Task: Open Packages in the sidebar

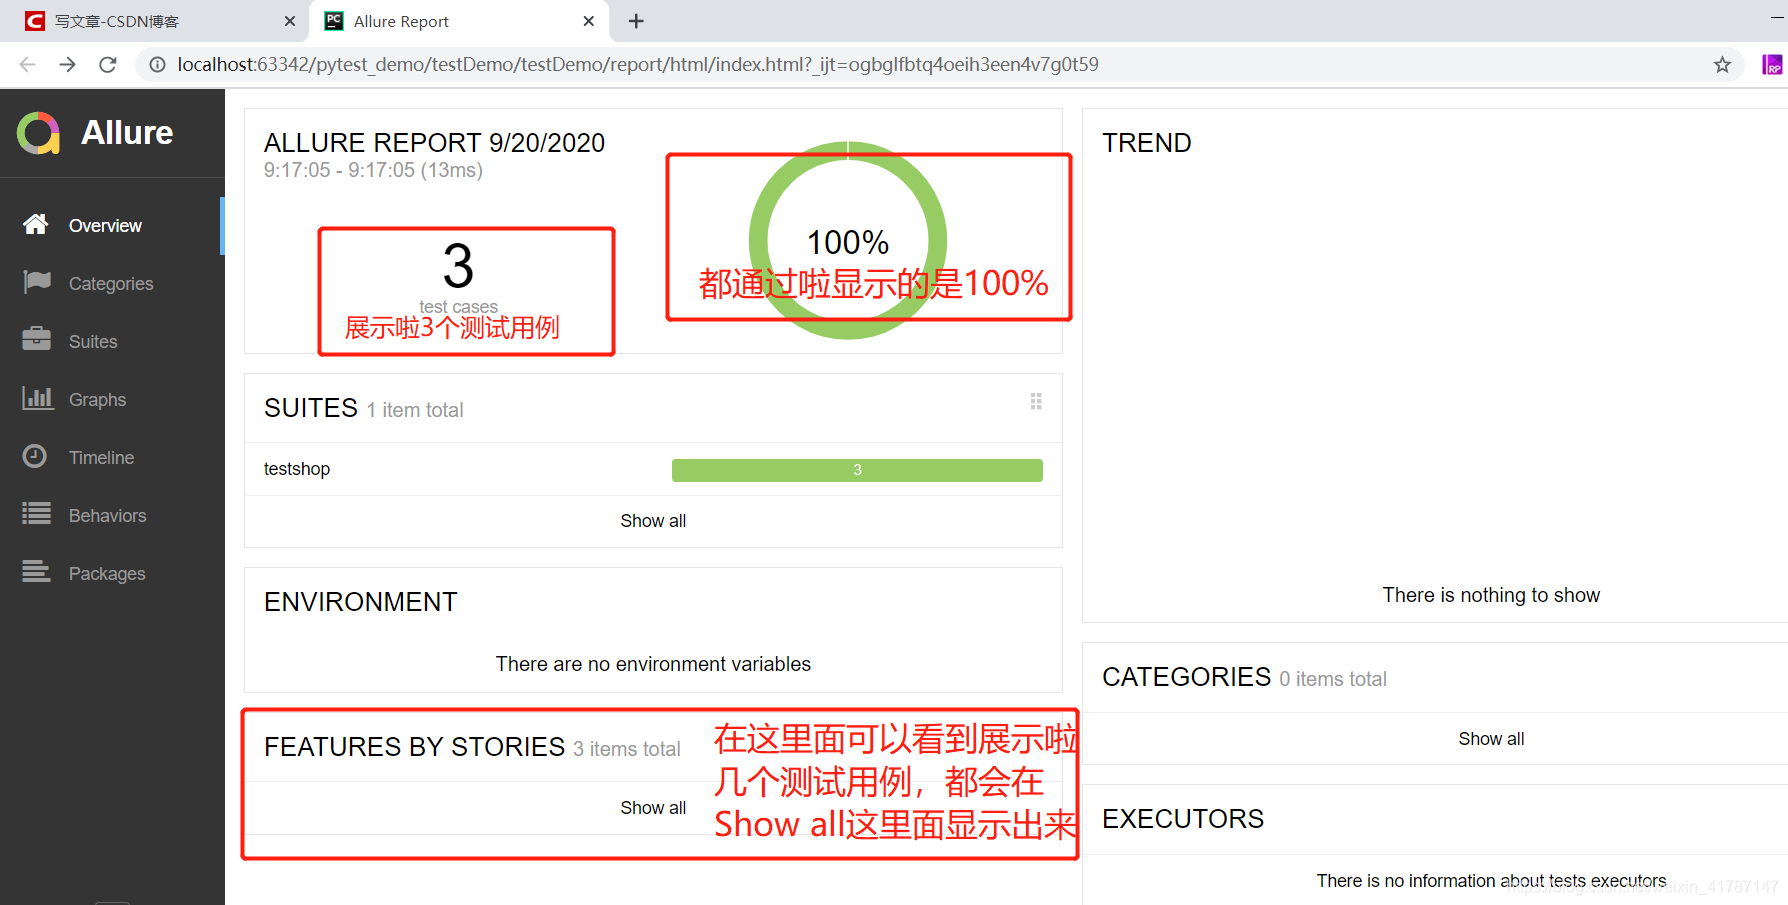Action: 112,574
